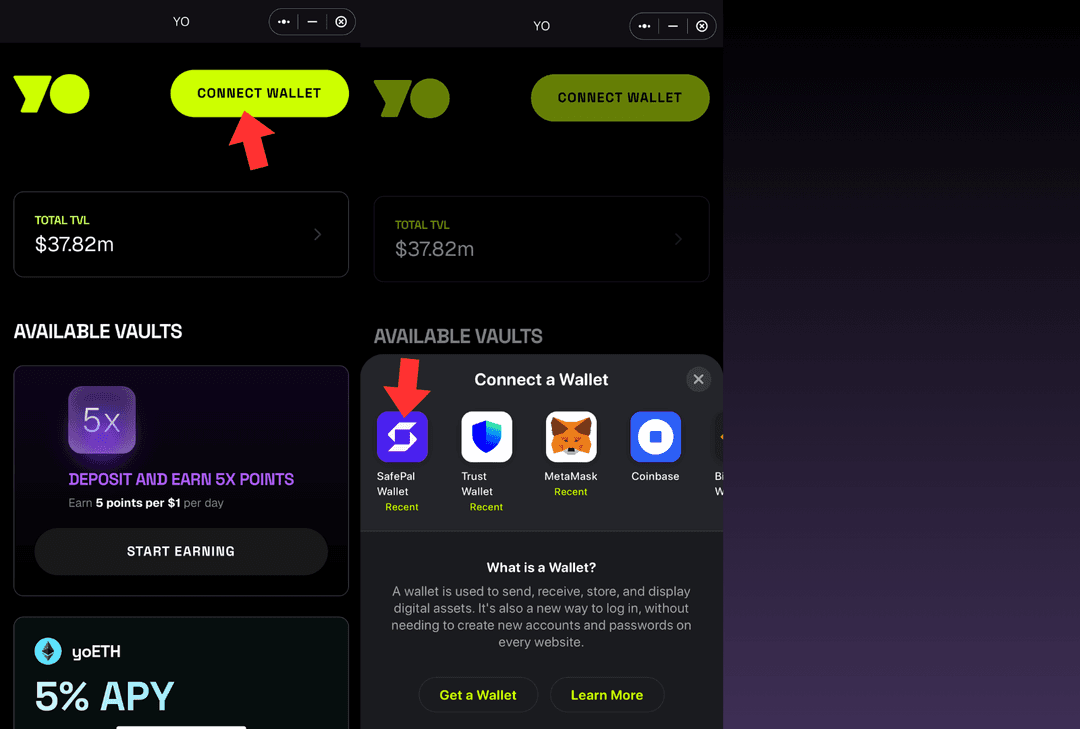The image size is (1080, 729).
Task: Close the Connect a Wallet dialog
Action: tap(698, 379)
